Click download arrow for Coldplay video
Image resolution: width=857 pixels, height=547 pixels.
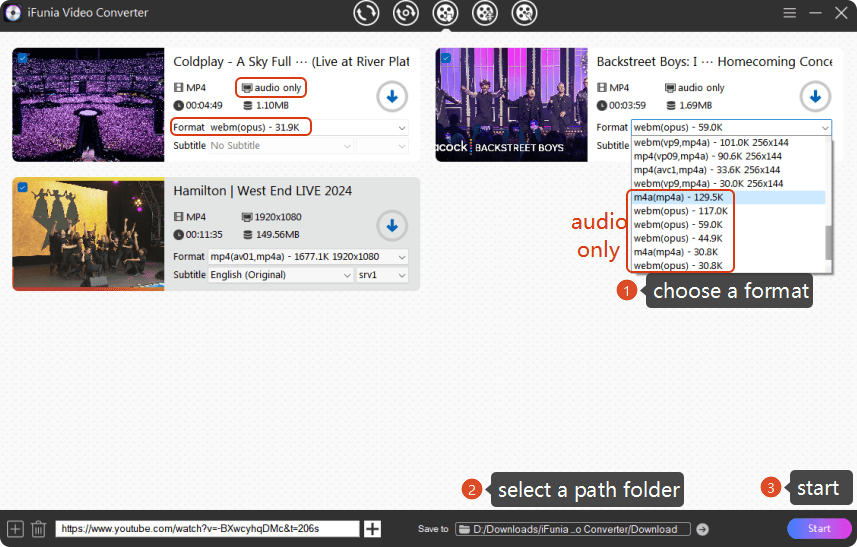[x=392, y=97]
